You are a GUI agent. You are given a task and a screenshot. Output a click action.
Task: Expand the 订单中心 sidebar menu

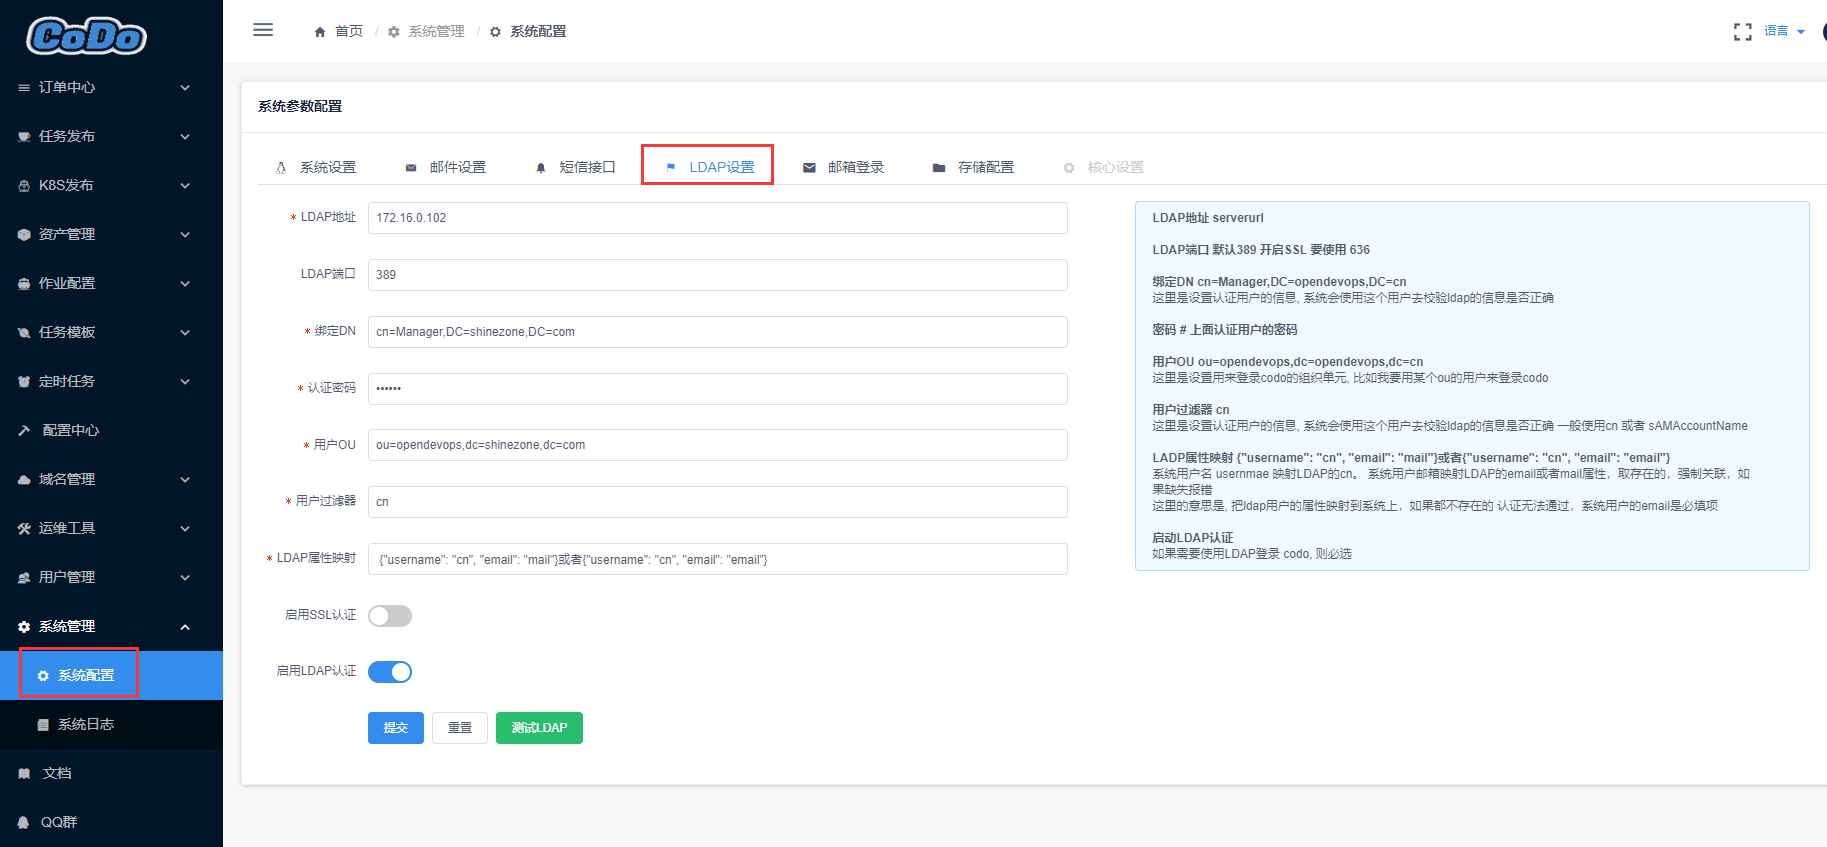[111, 87]
